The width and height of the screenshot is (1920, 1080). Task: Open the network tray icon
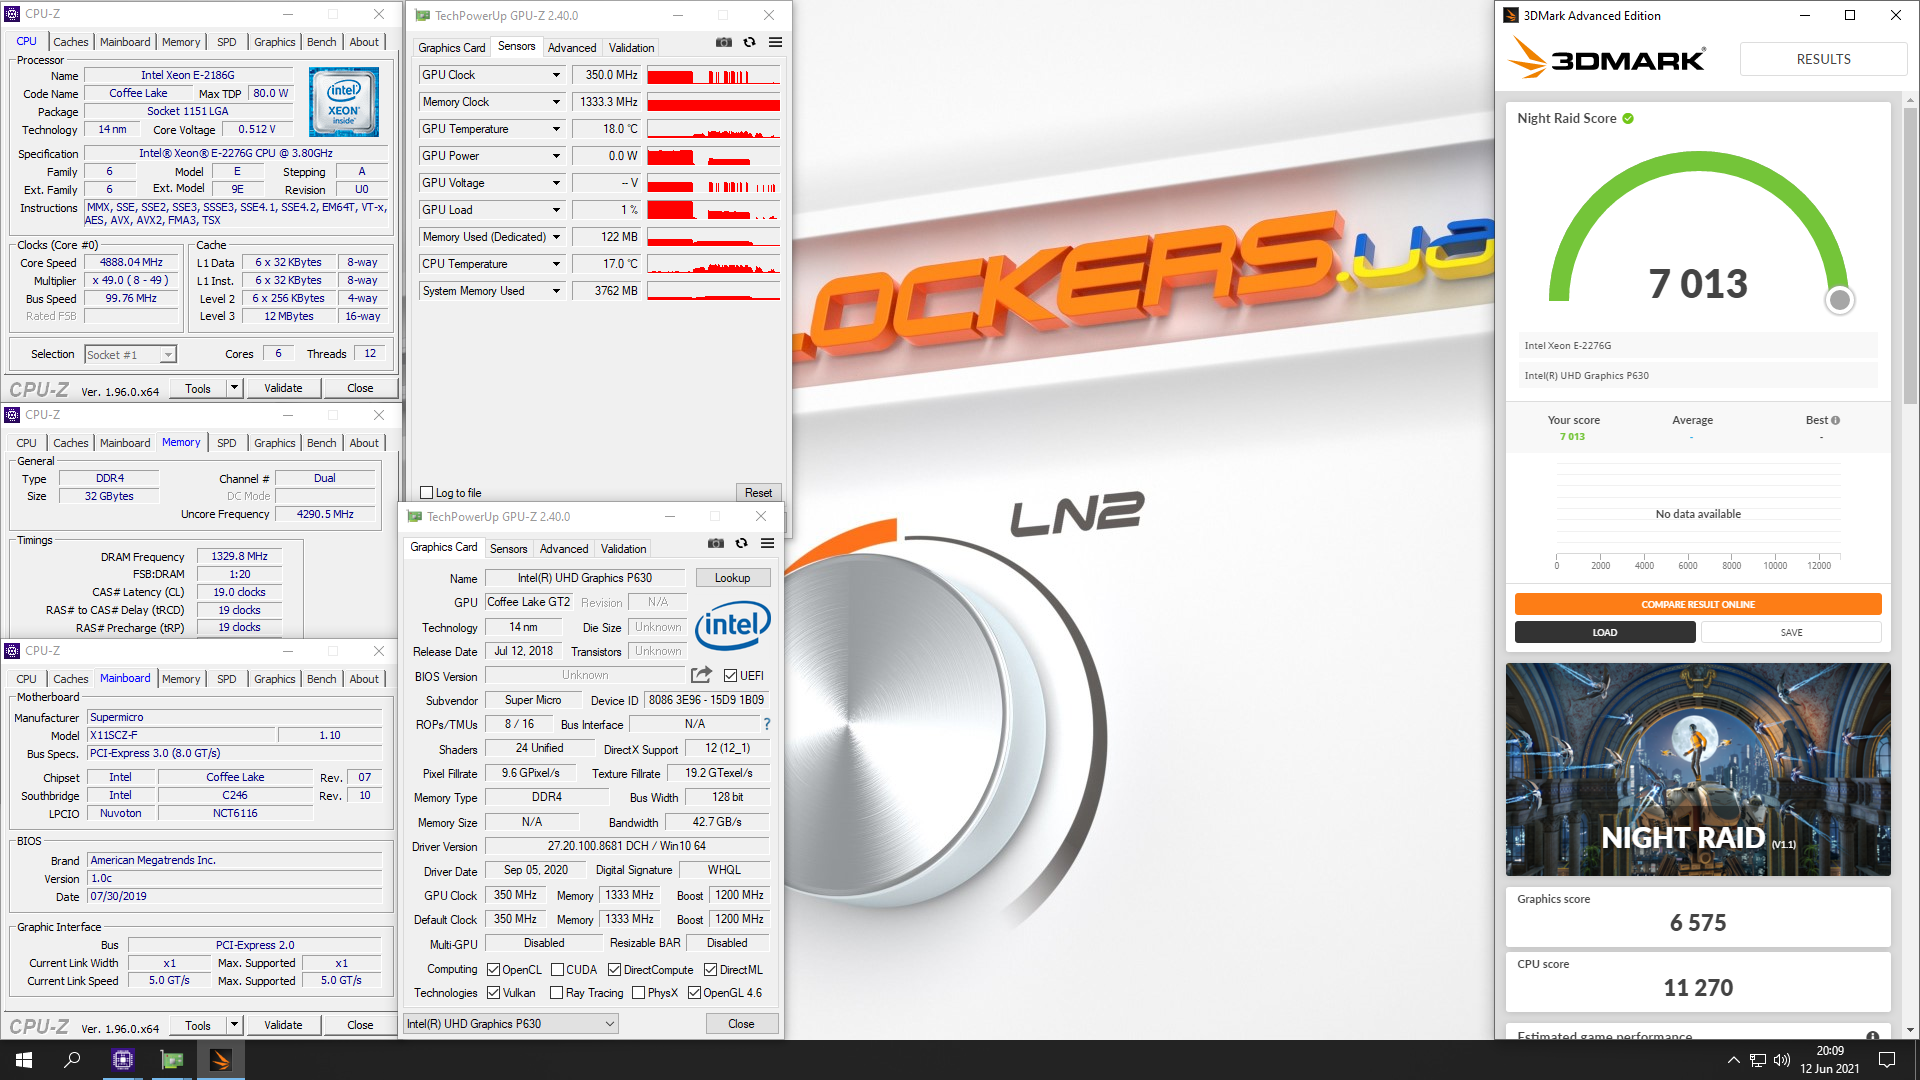click(1758, 1060)
